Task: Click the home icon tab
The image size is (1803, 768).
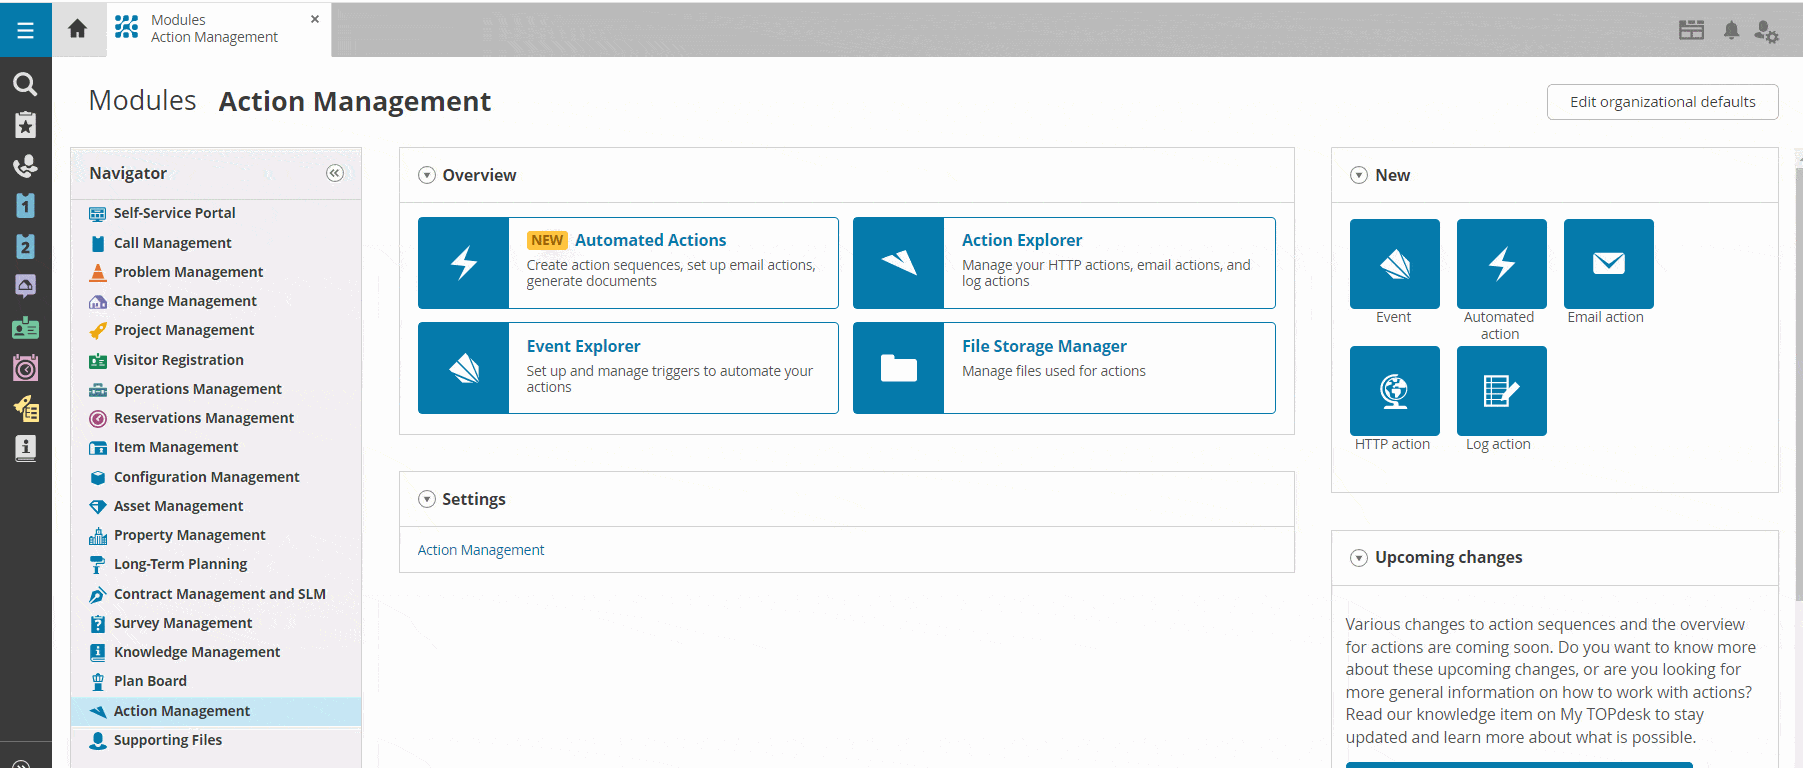Action: coord(77,29)
